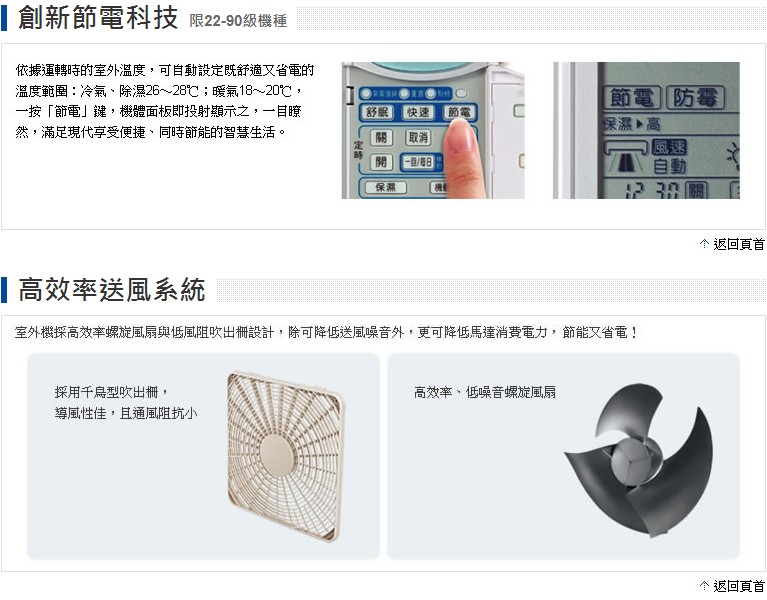Click the 創新節電科技 section heading
Screen dimensions: 767x600
pyautogui.click(x=98, y=18)
